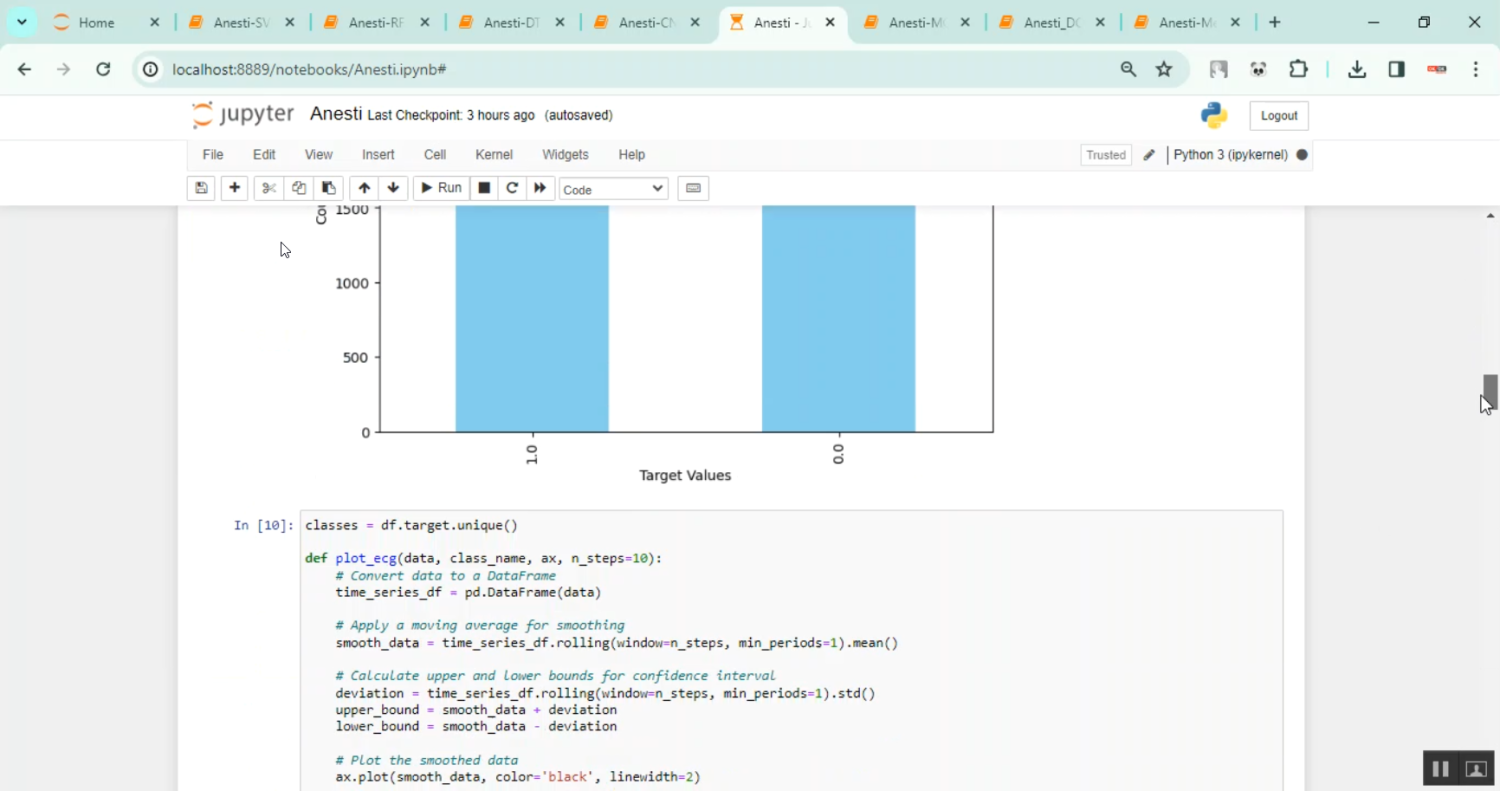
Task: Interrupt the kernel with the stop icon
Action: (484, 188)
